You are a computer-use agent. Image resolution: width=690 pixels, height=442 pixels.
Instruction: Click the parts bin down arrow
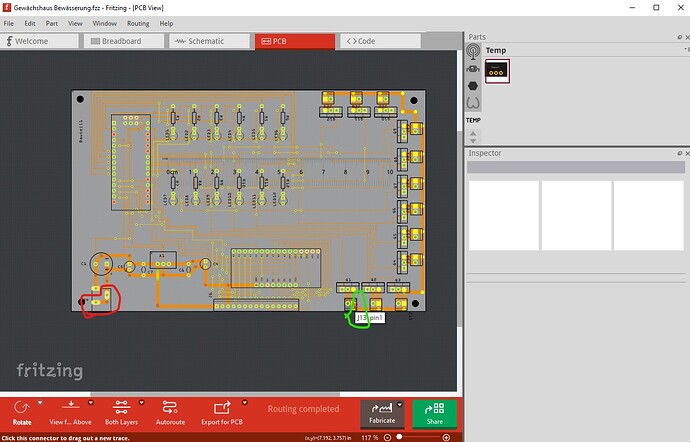click(x=473, y=141)
